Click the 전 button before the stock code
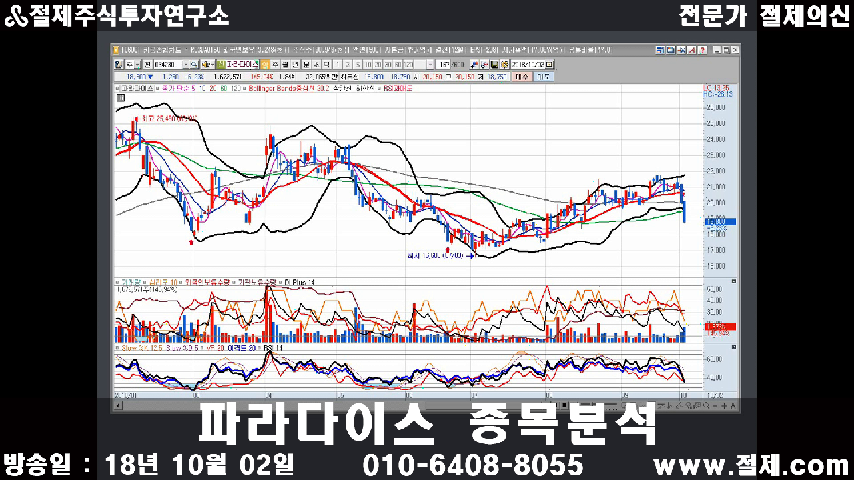Image resolution: width=854 pixels, height=480 pixels. (x=147, y=64)
